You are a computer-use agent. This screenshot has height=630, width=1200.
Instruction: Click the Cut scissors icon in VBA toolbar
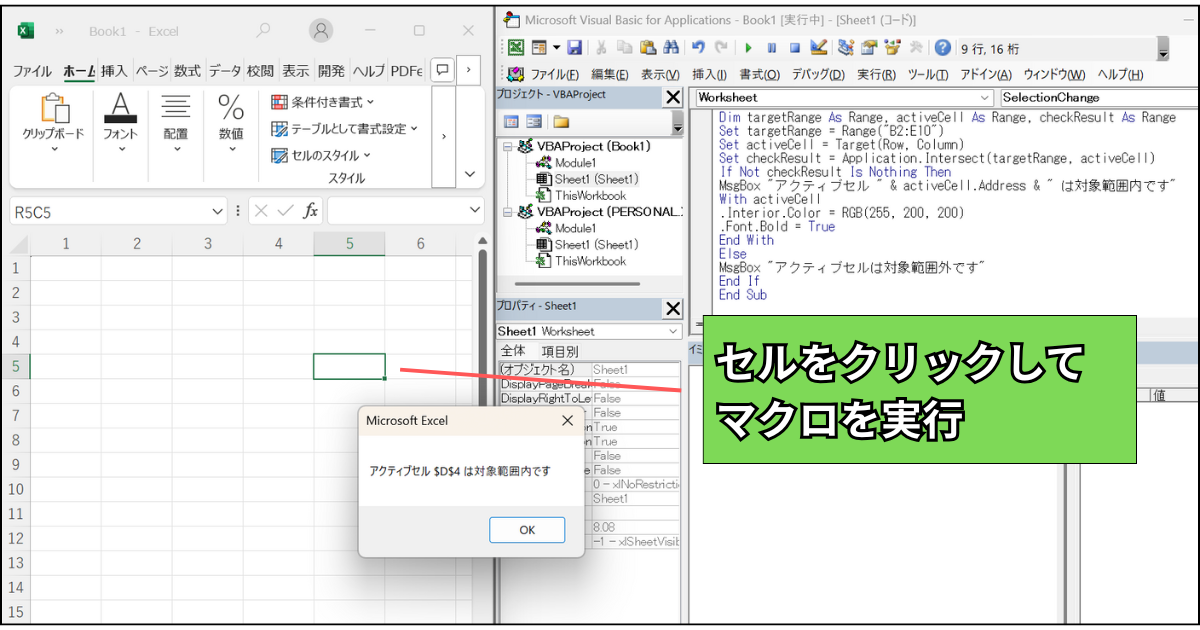click(x=602, y=47)
